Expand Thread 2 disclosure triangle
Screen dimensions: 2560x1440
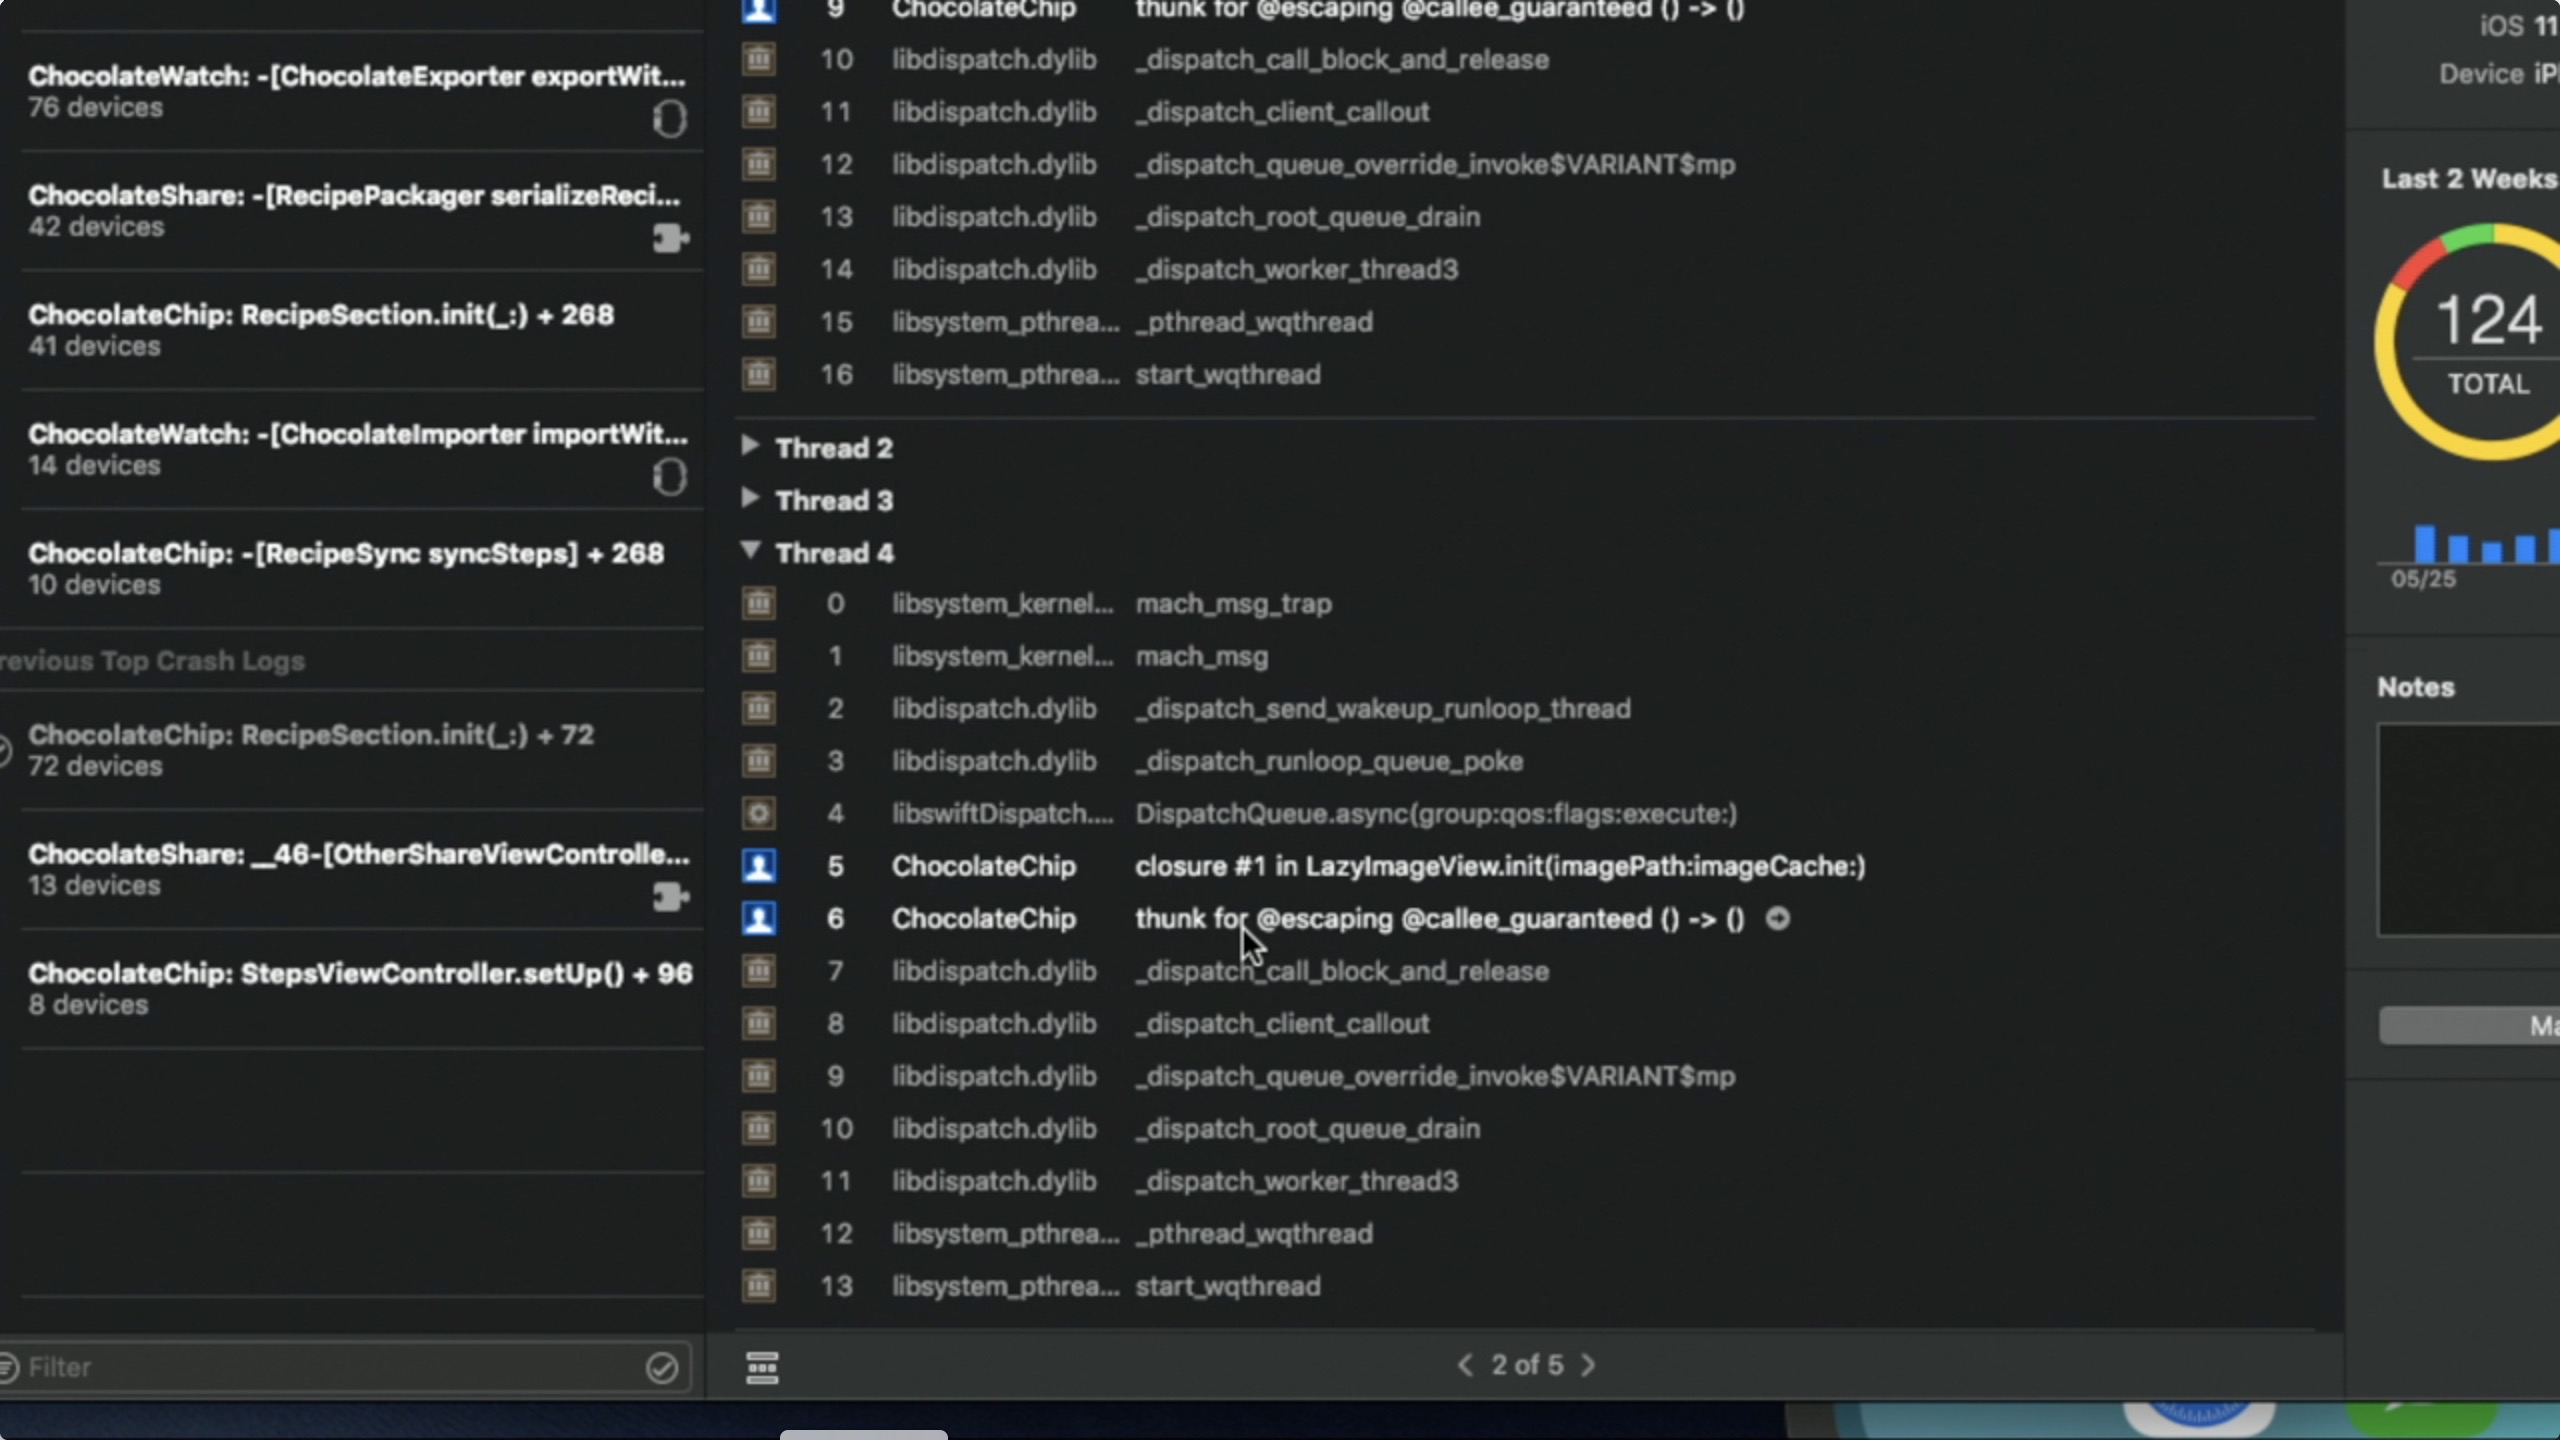[750, 446]
